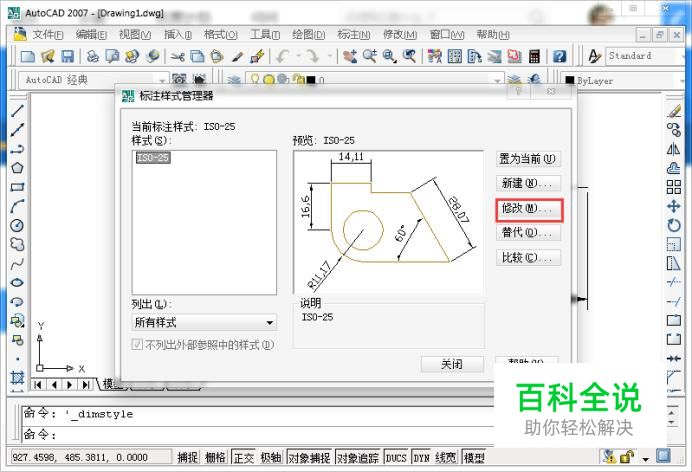Select the Line tool in Draw toolbar
The width and height of the screenshot is (692, 472).
(17, 110)
